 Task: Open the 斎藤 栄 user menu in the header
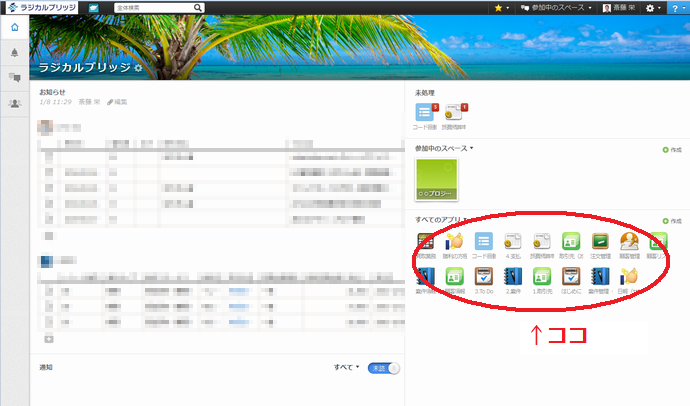pyautogui.click(x=619, y=8)
